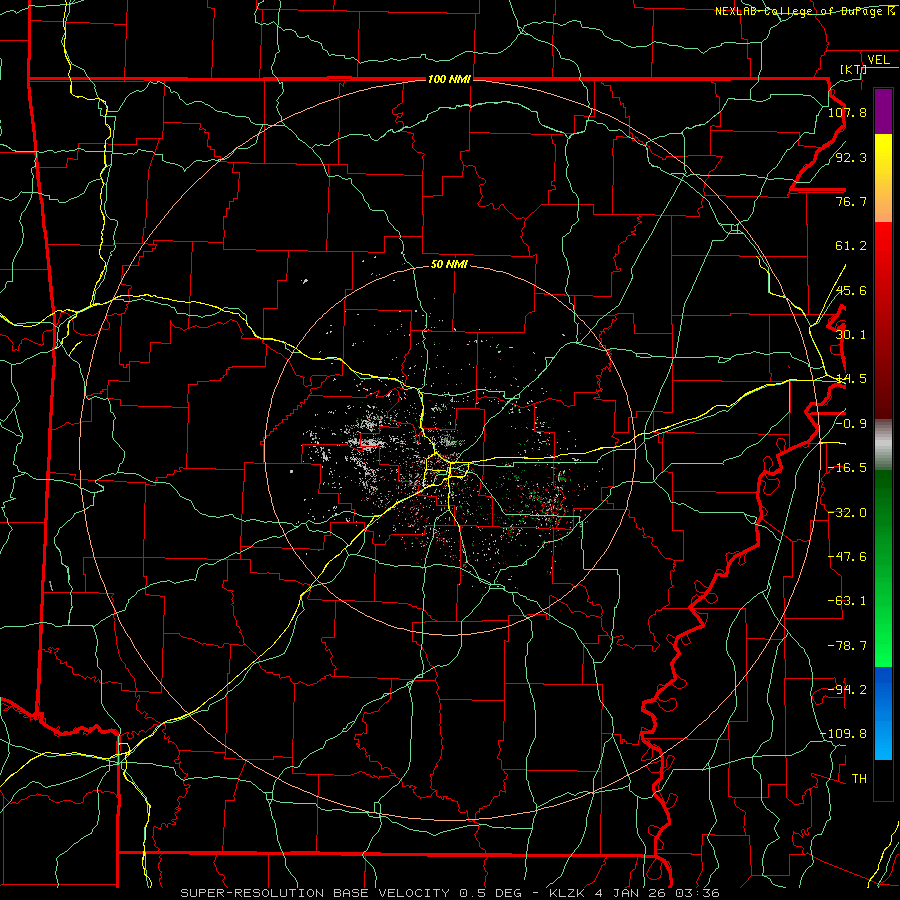Click the -47.6 velocity scale value
This screenshot has width=900, height=900.
(847, 557)
